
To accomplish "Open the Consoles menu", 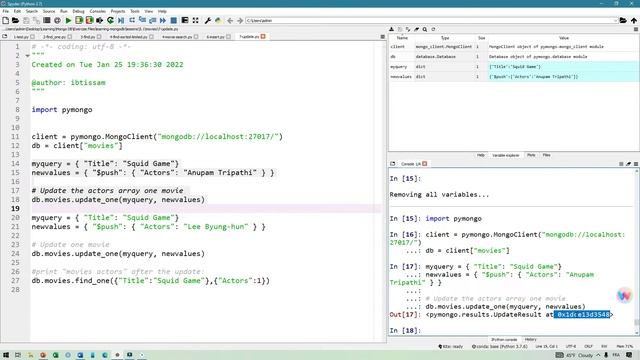I will click(x=98, y=11).
